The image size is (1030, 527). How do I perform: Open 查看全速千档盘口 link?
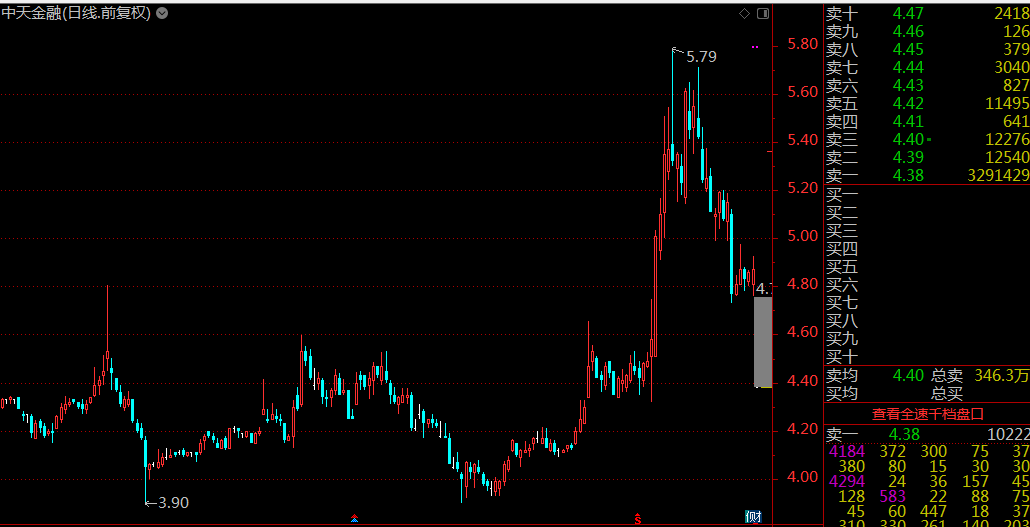tap(927, 413)
